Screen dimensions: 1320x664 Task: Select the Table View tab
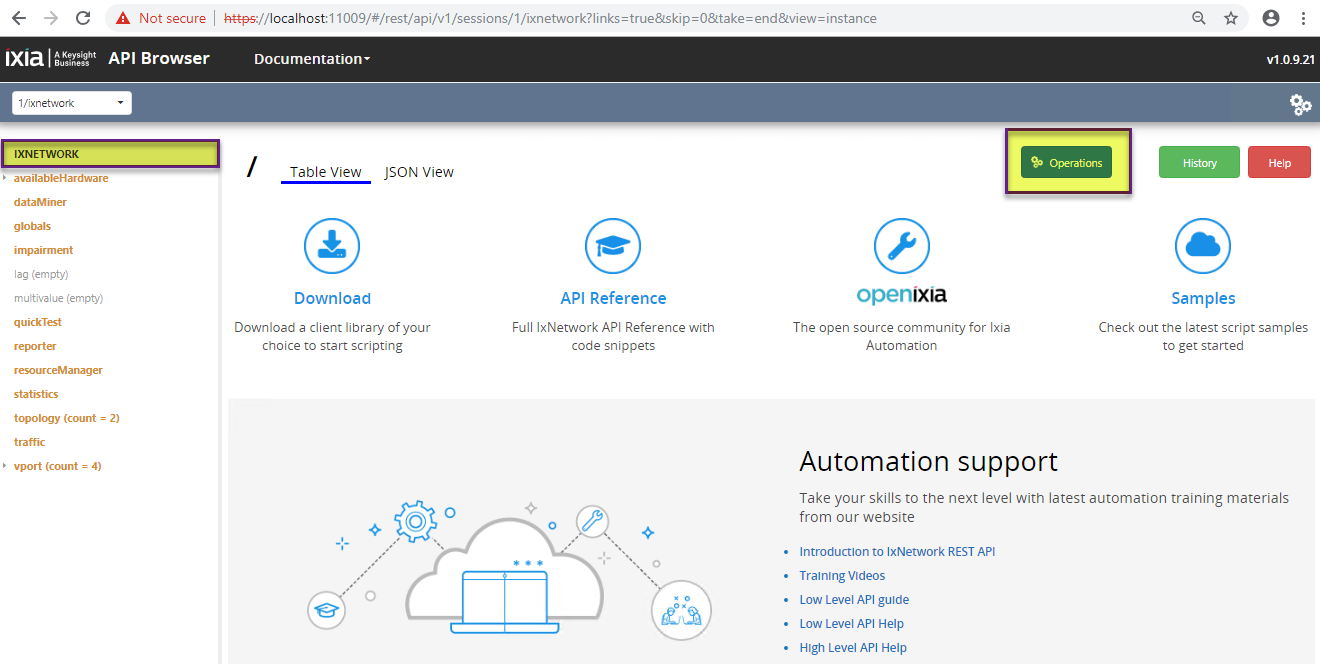[x=325, y=172]
